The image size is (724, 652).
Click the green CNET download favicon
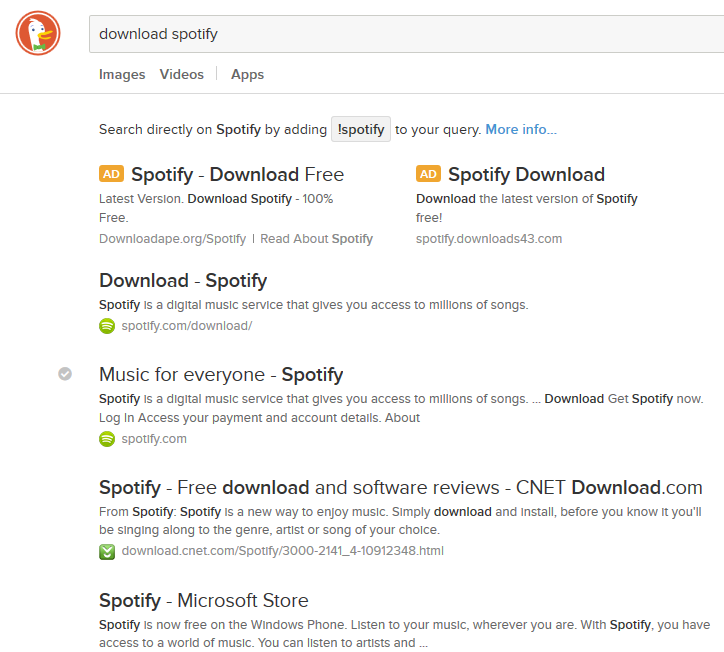[107, 551]
